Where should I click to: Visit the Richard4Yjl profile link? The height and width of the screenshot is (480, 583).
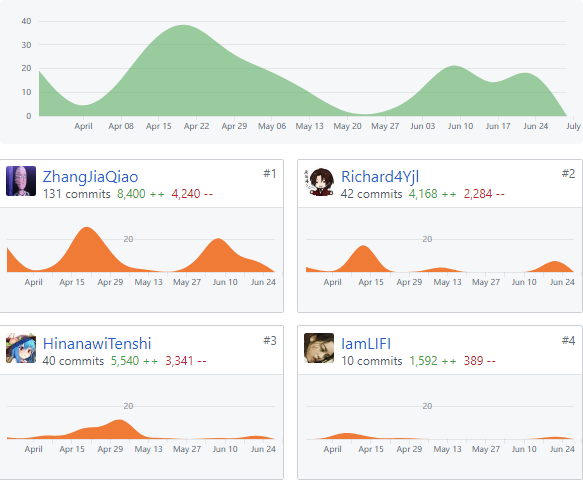pyautogui.click(x=380, y=177)
